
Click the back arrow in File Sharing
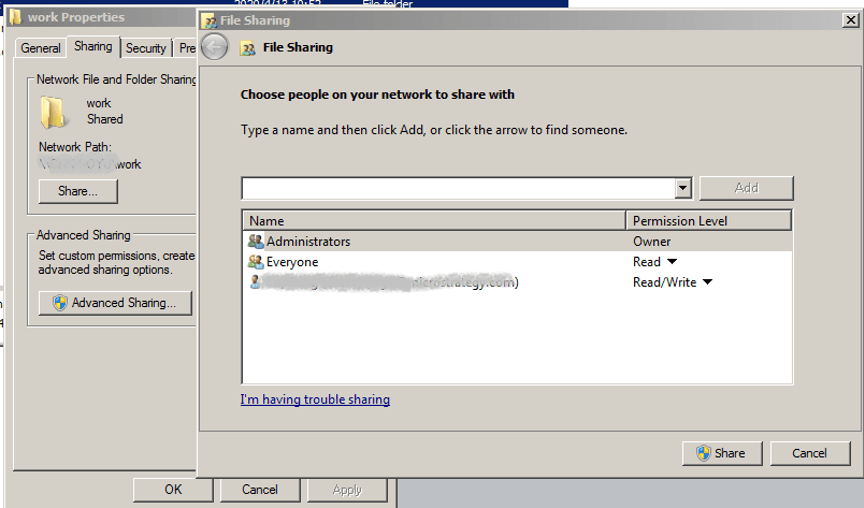coord(214,47)
